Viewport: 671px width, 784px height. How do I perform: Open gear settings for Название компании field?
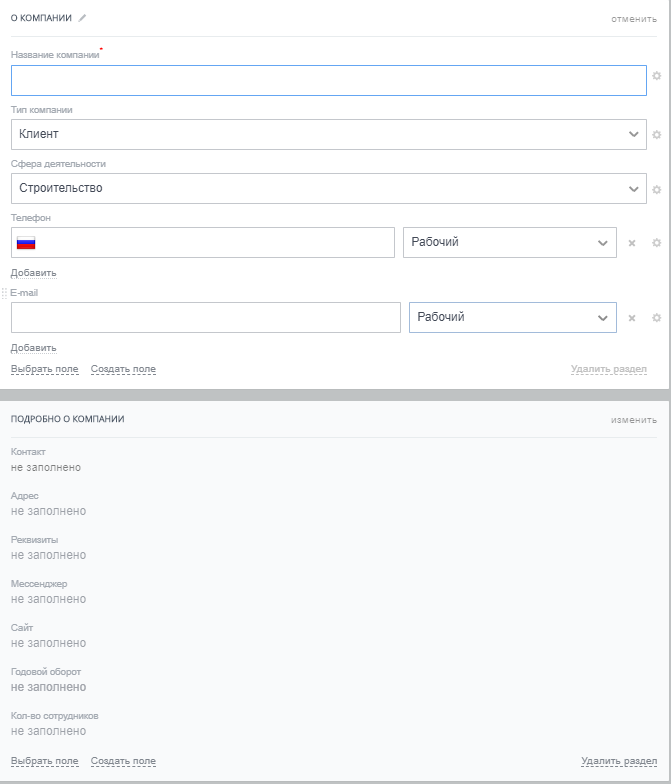click(x=657, y=76)
